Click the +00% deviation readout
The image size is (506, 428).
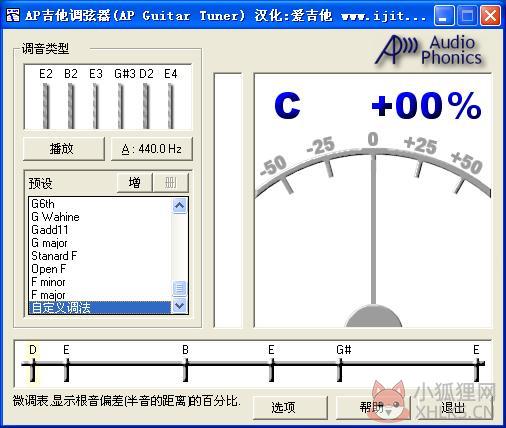point(426,106)
